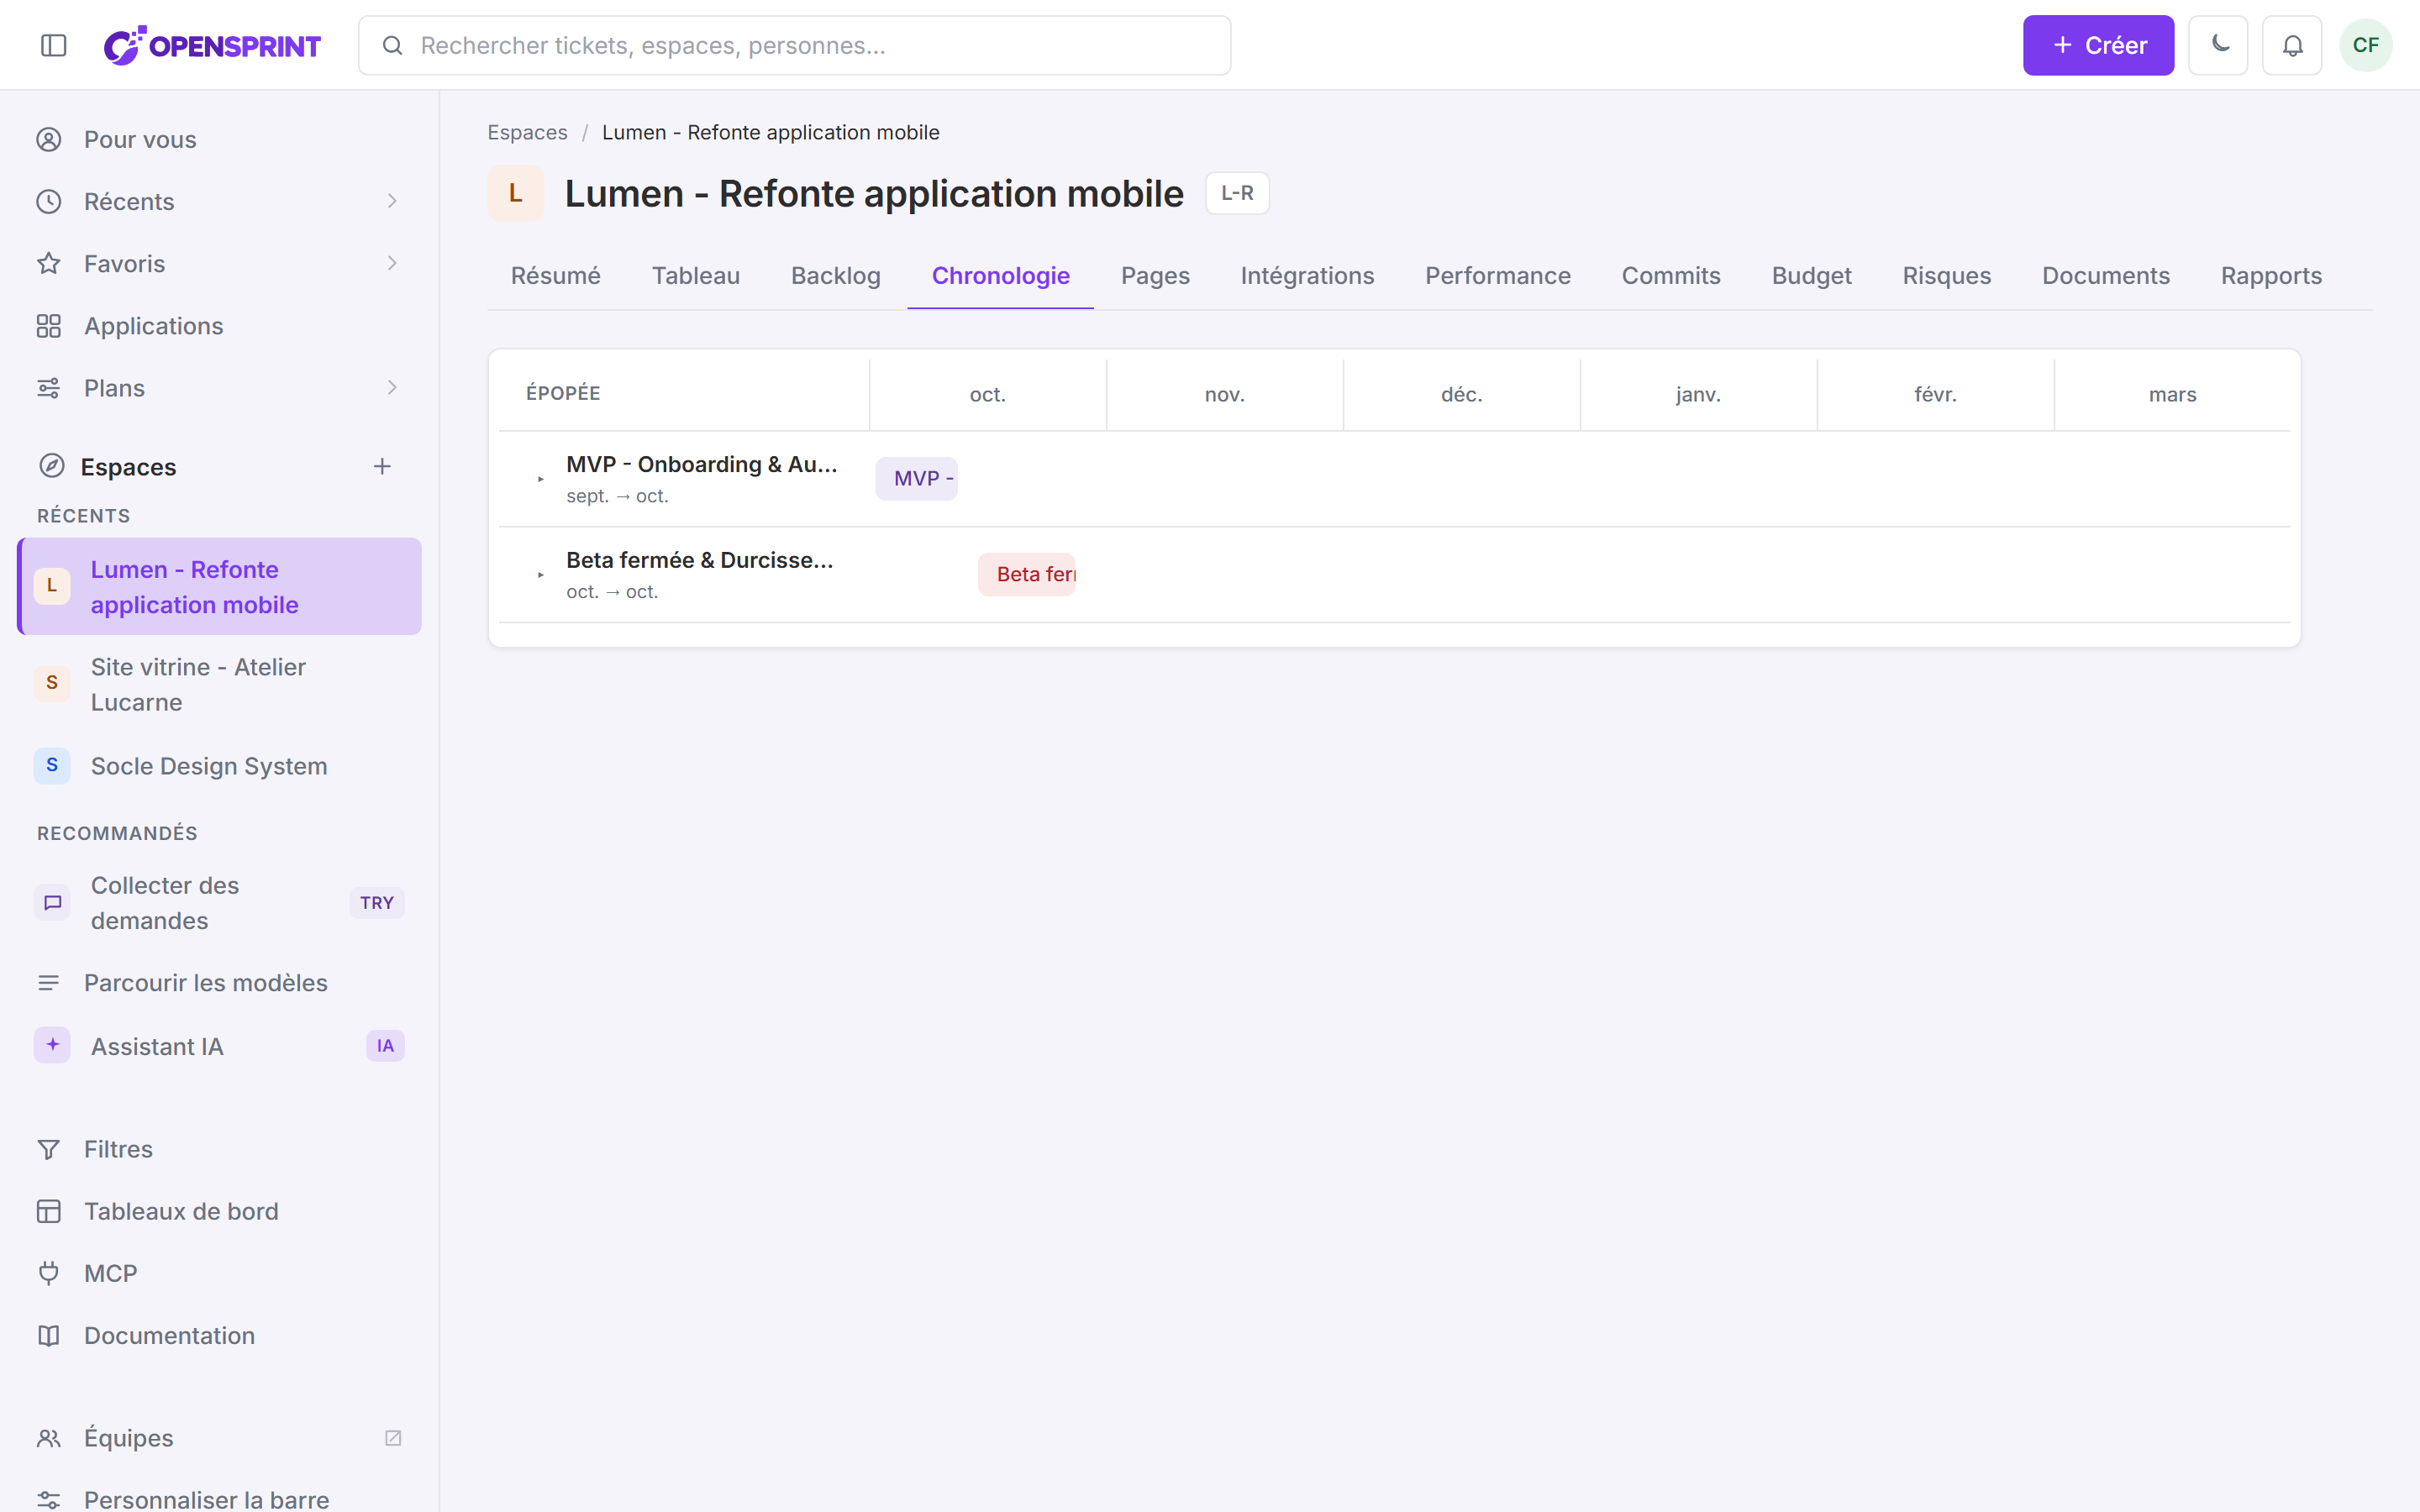Viewport: 2420px width, 1512px height.
Task: Open the CF user avatar menu
Action: (x=2365, y=45)
